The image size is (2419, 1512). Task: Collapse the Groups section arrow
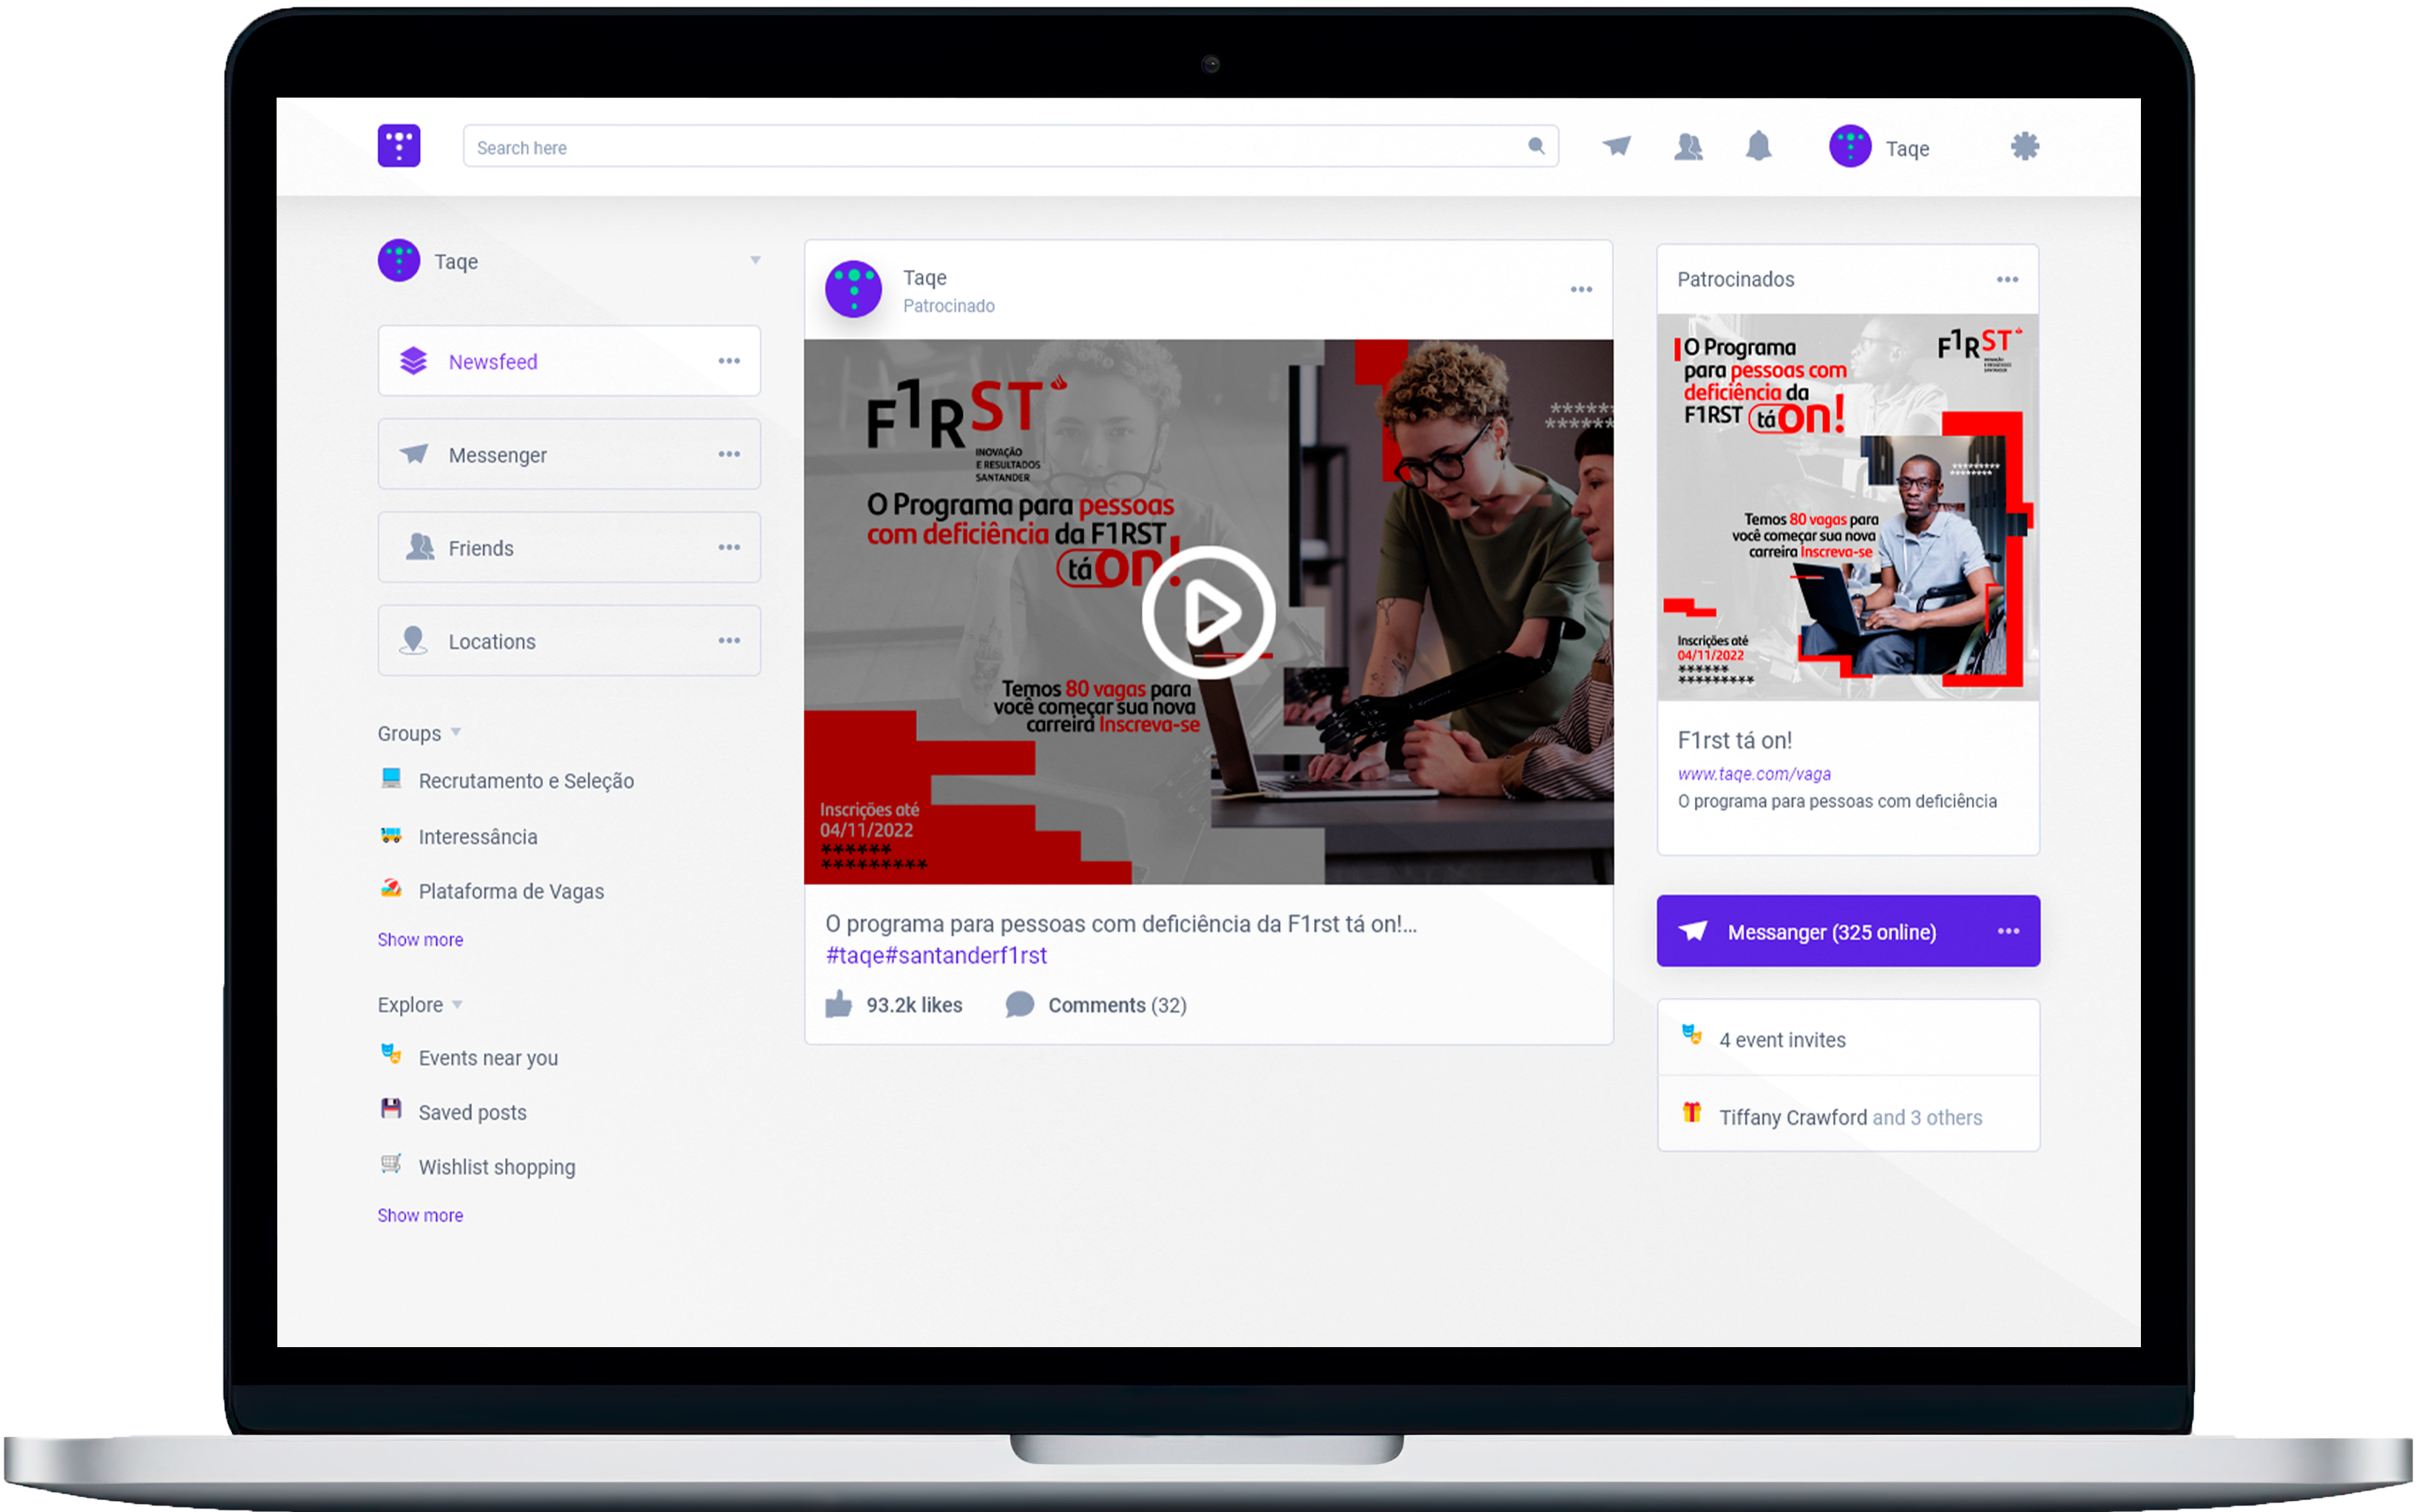(x=456, y=732)
